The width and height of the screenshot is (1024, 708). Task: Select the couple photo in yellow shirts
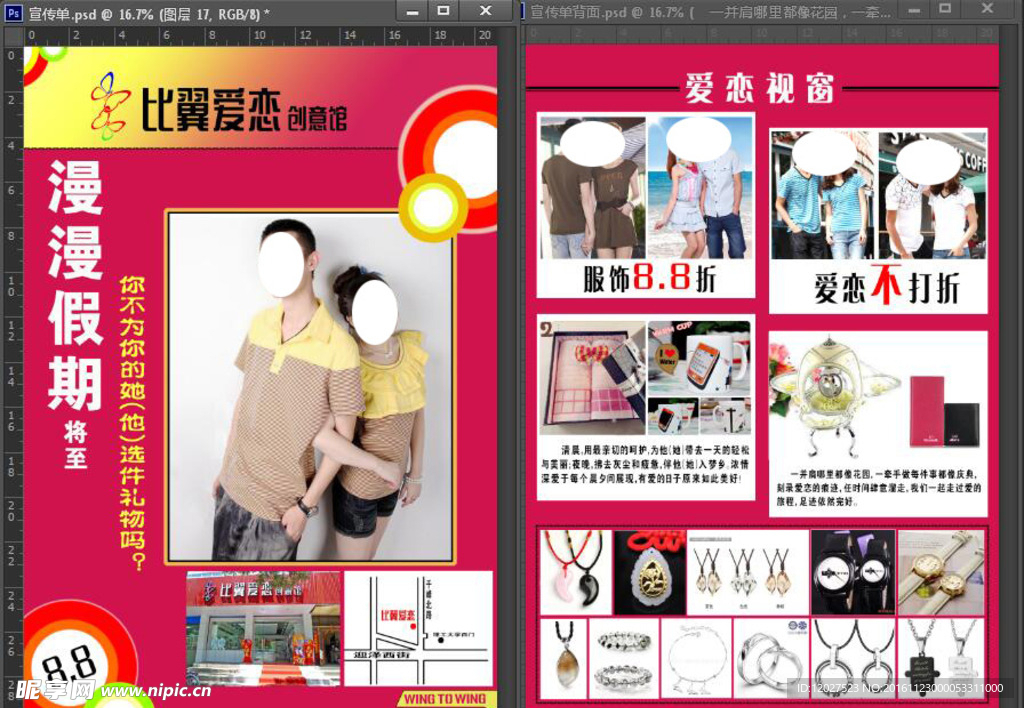pos(310,387)
